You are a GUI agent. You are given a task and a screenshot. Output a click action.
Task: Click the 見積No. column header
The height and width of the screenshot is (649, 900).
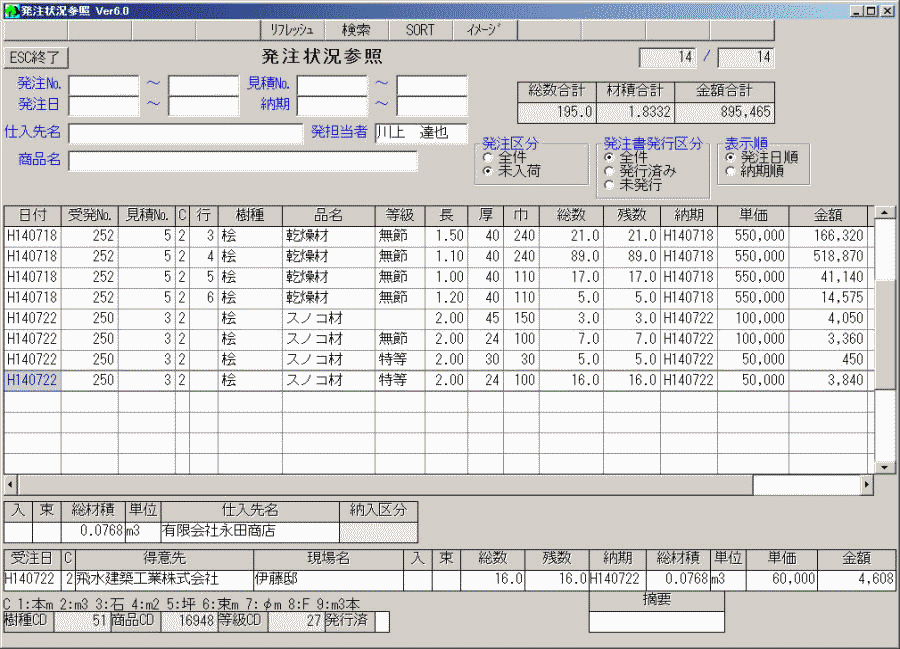[147, 215]
